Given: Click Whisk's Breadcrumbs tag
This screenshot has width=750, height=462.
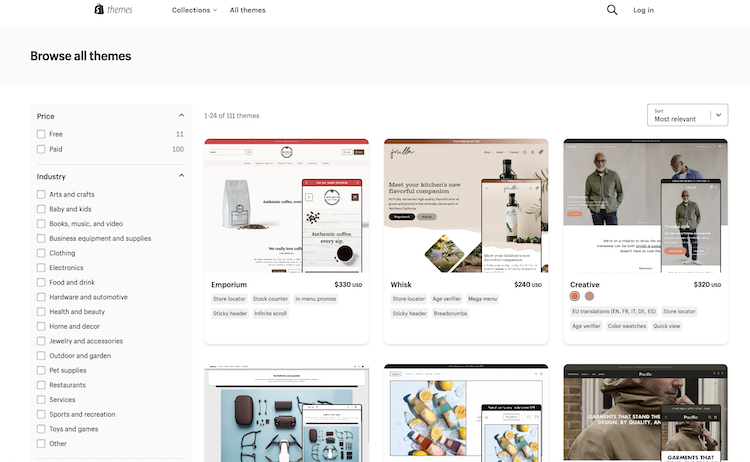Looking at the screenshot, I should pos(450,314).
